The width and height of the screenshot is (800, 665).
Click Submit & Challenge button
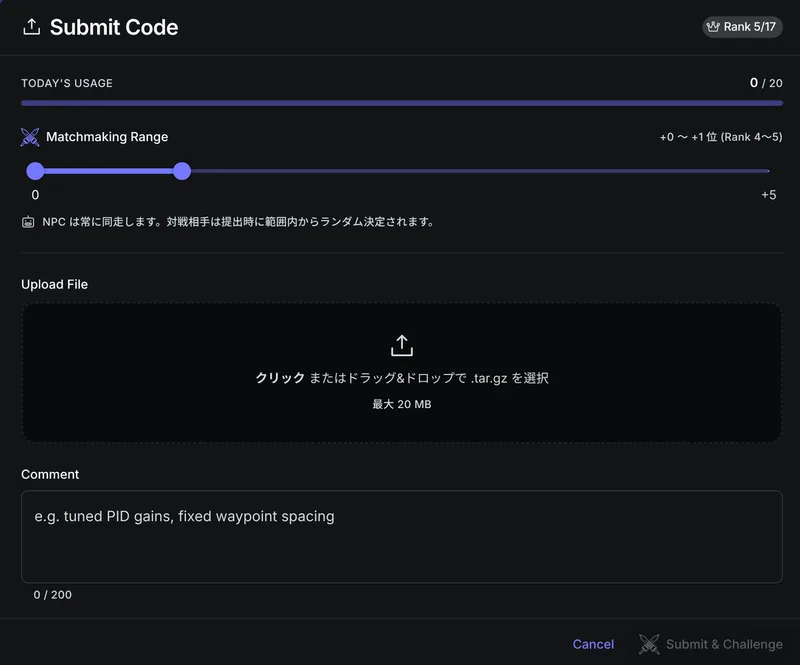coord(710,644)
